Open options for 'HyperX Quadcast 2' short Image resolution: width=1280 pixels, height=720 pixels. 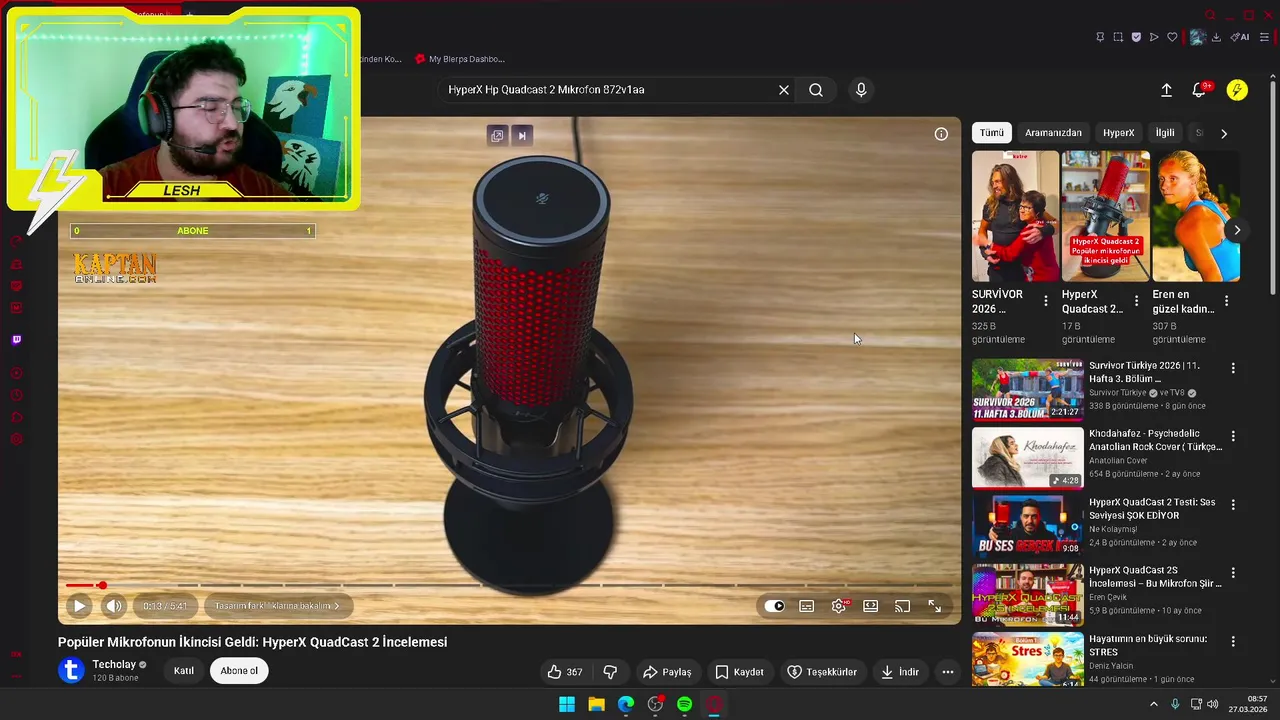click(x=1136, y=301)
